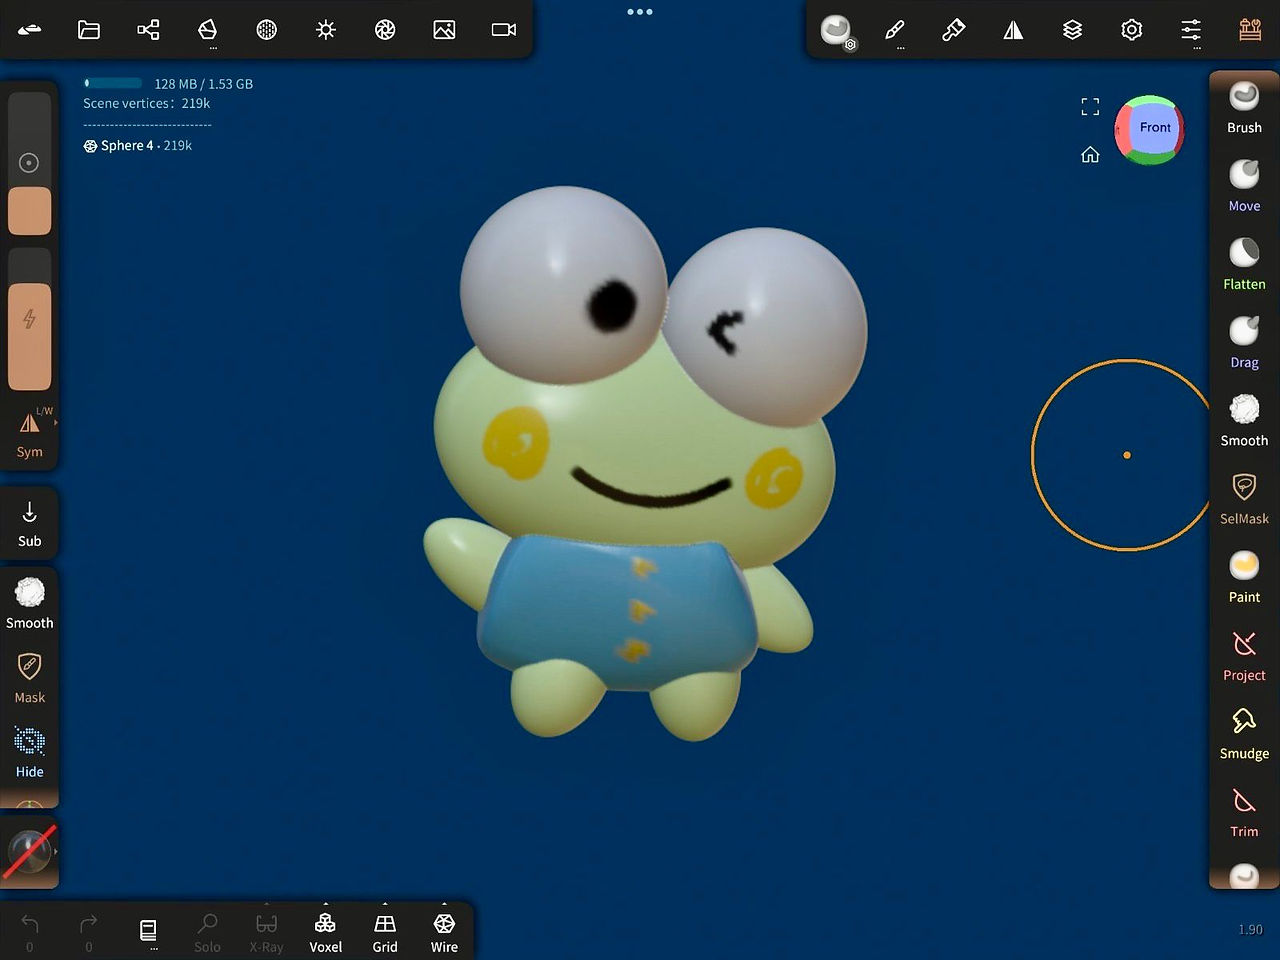Open the Lighting sun menu
This screenshot has height=960, width=1280.
326,30
